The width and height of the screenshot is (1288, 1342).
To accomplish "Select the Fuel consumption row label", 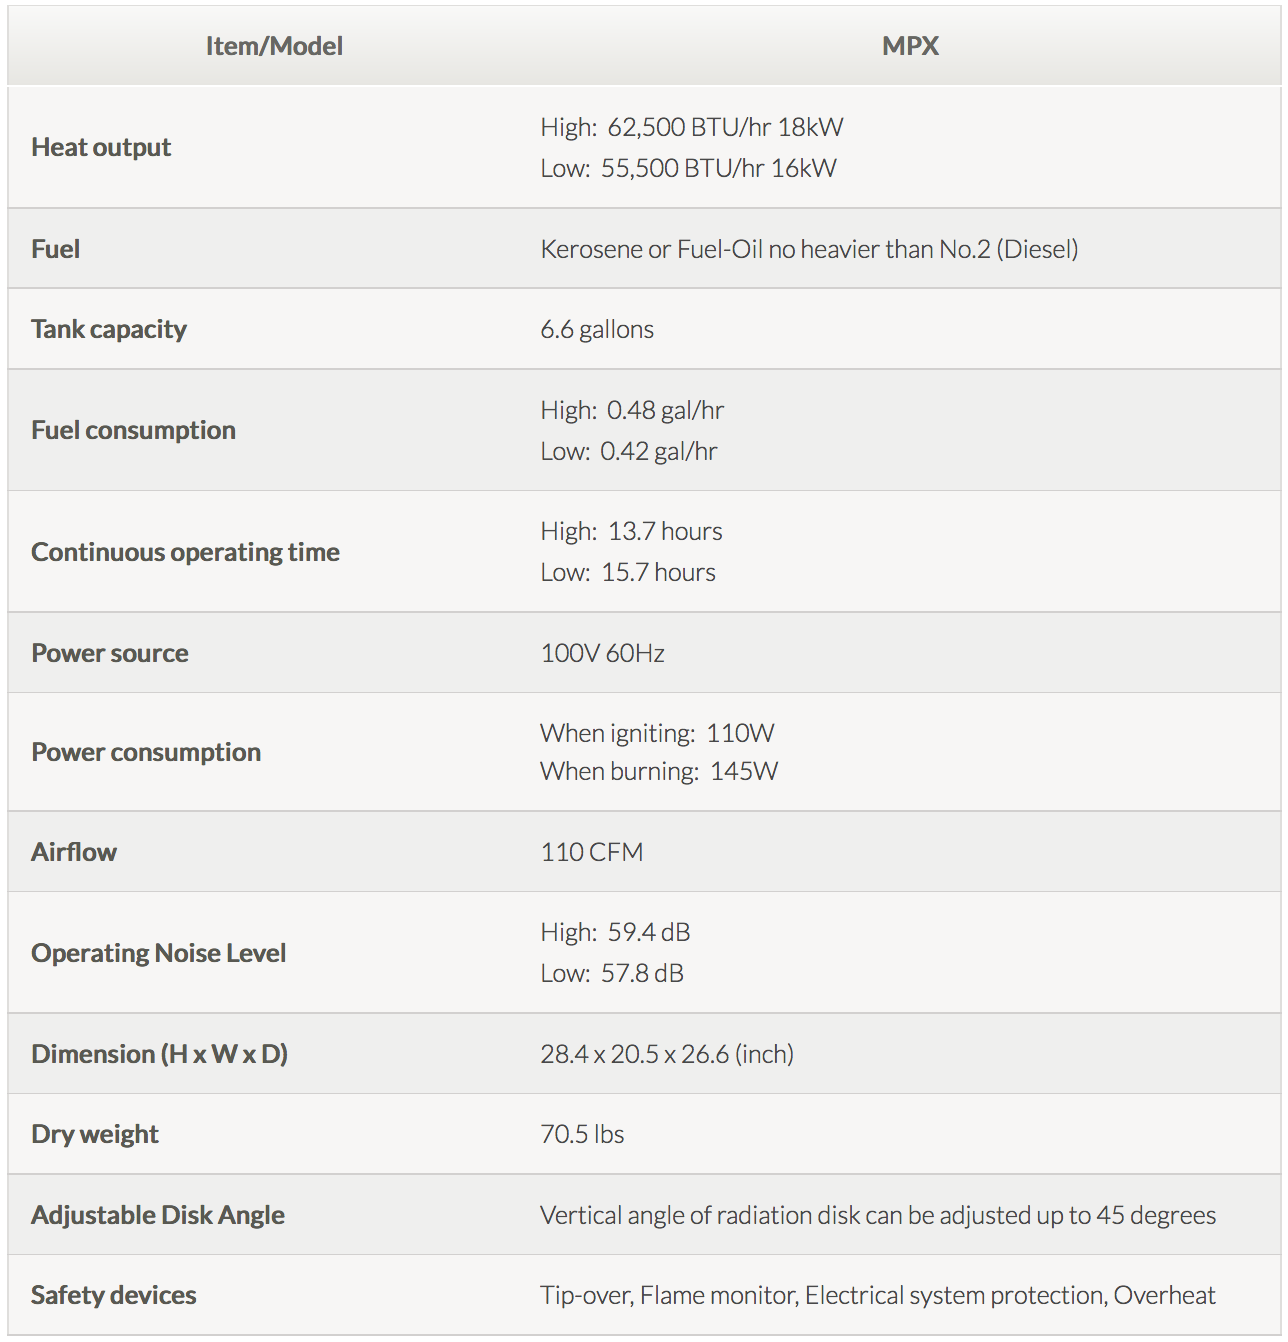I will [x=133, y=430].
